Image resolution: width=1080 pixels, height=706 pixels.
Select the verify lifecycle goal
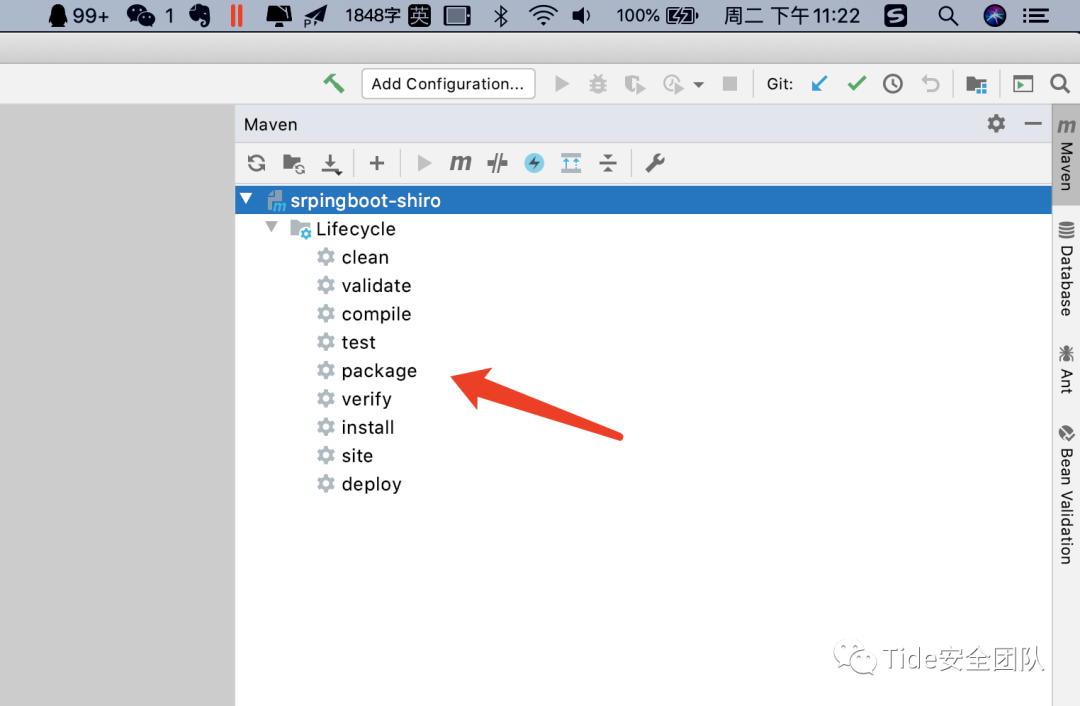(x=366, y=399)
